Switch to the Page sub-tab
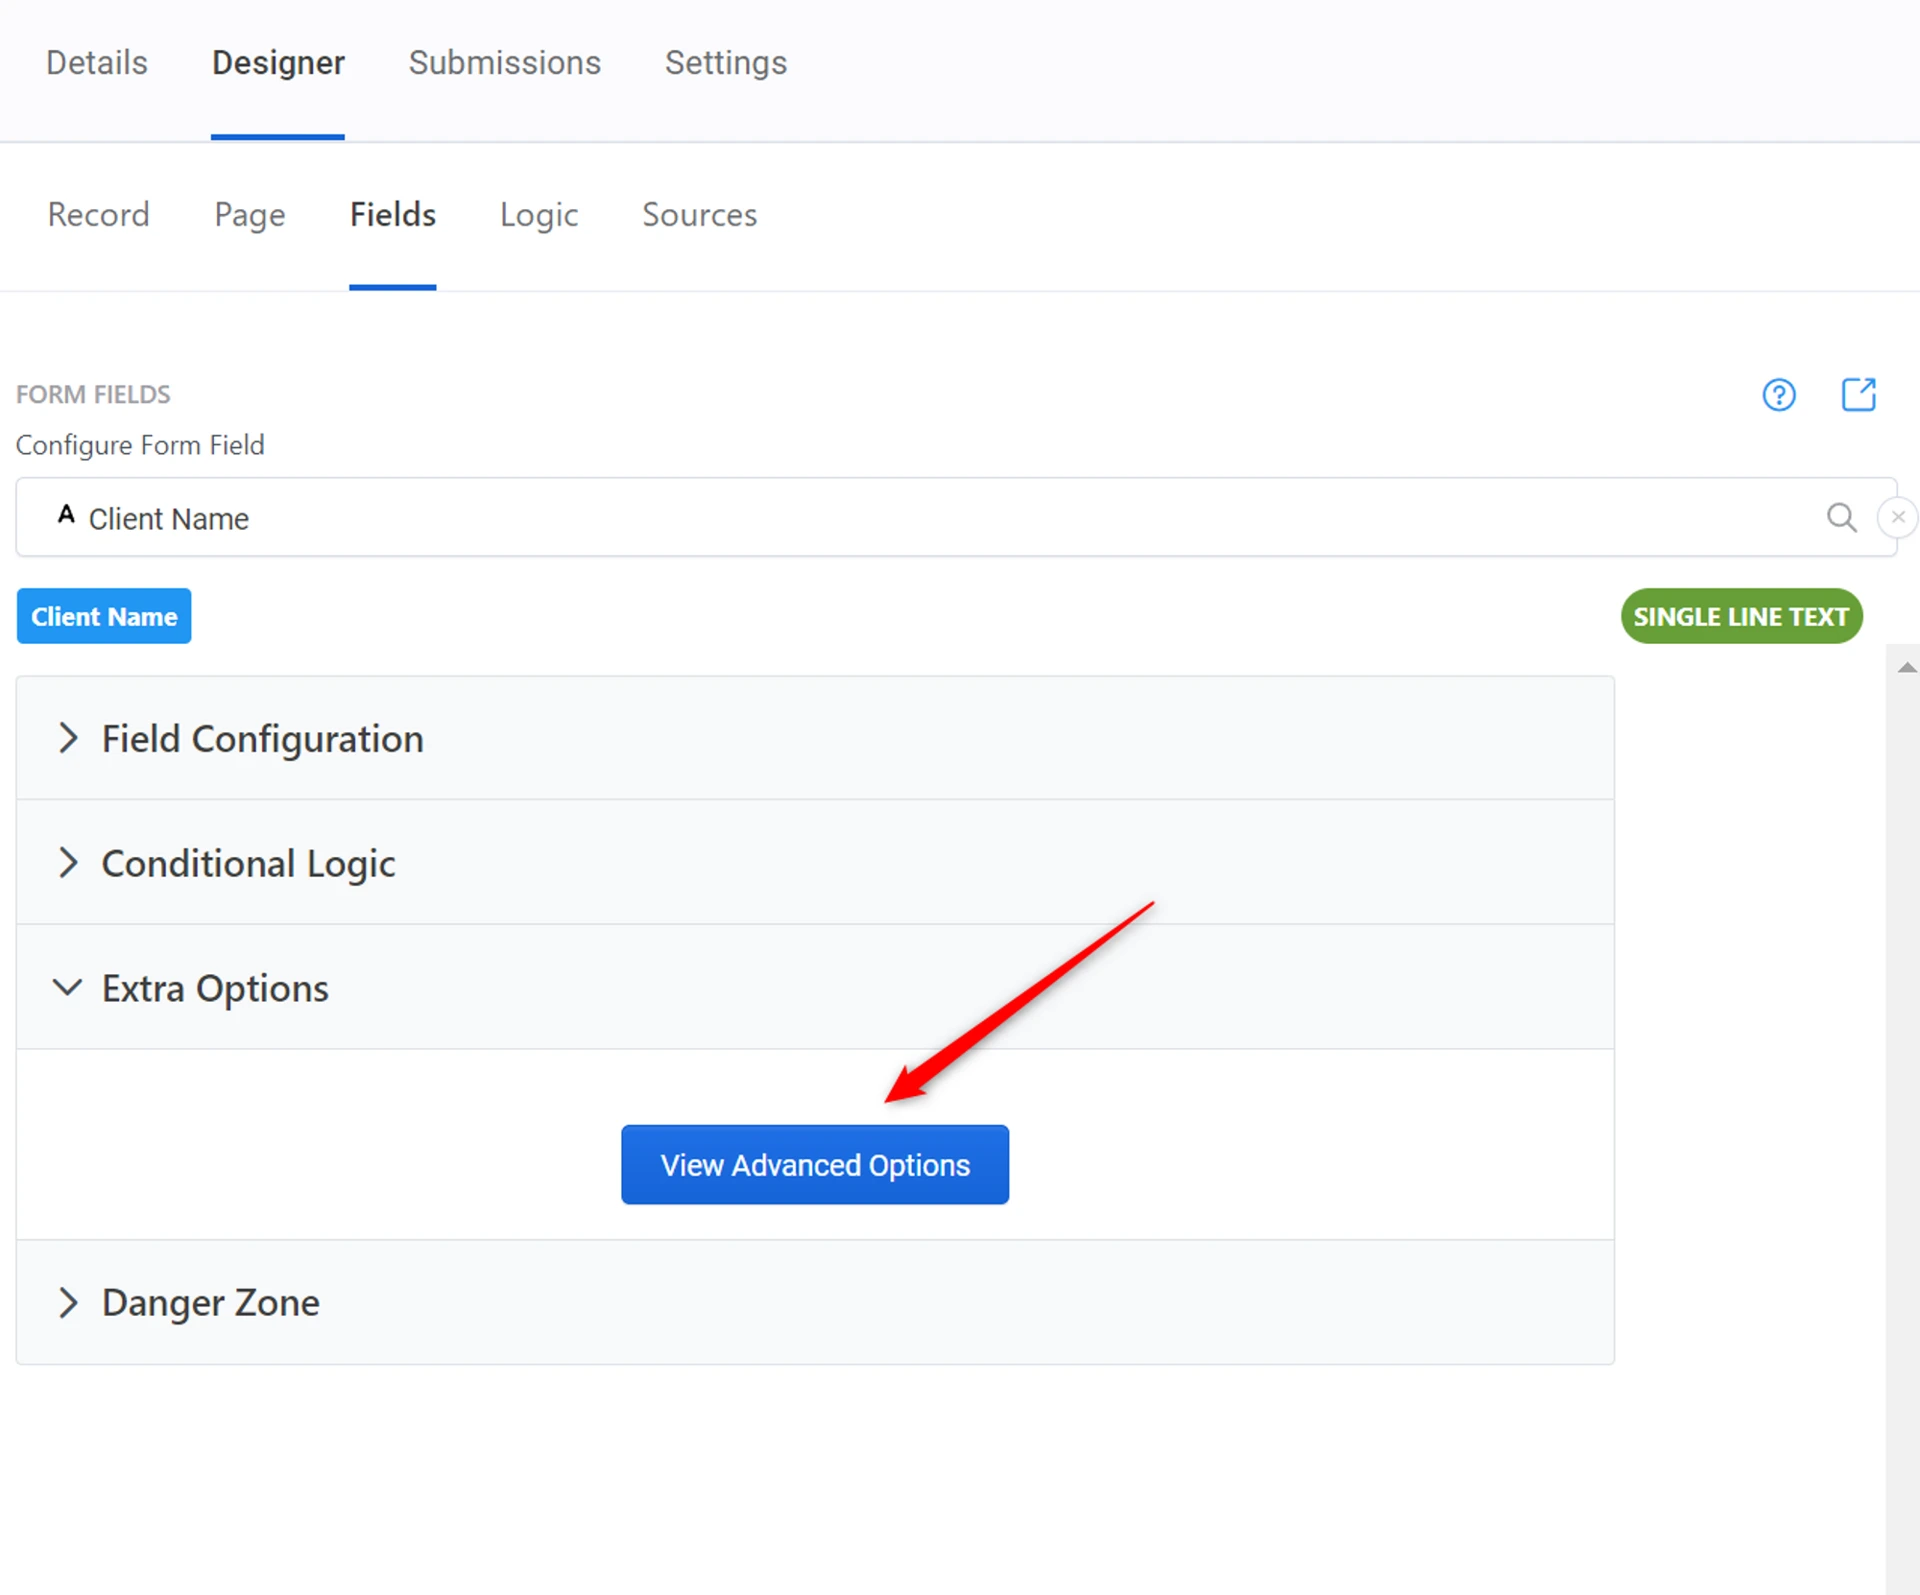Image resolution: width=1920 pixels, height=1595 pixels. coord(250,215)
